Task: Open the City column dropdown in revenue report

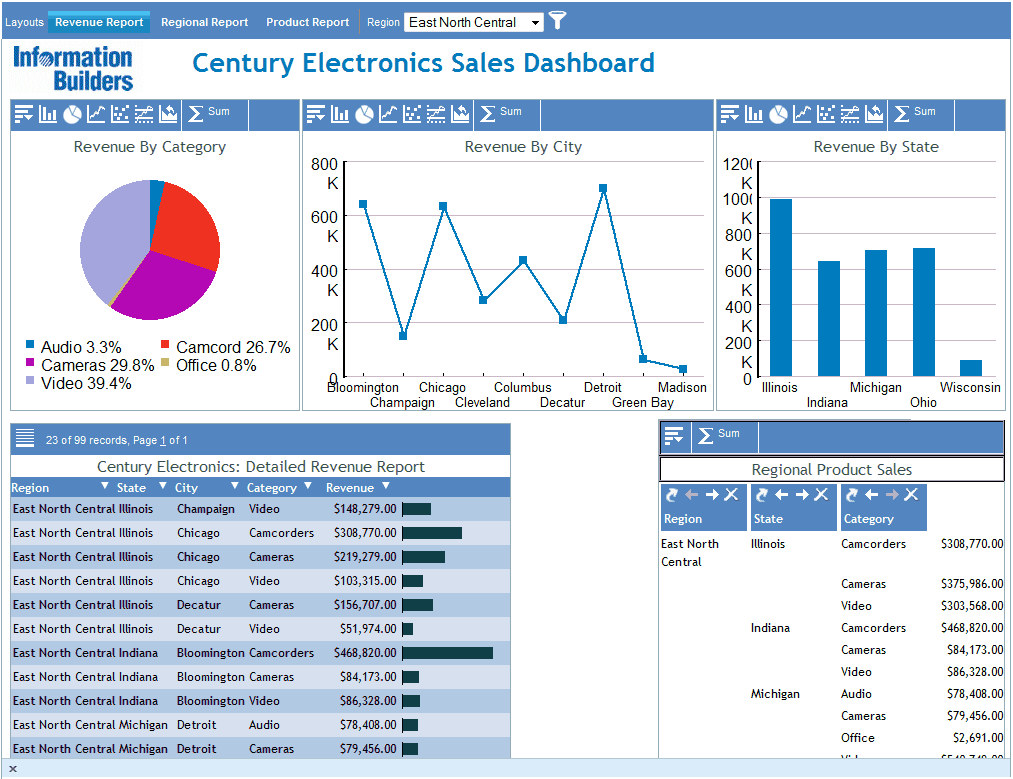Action: [x=235, y=486]
